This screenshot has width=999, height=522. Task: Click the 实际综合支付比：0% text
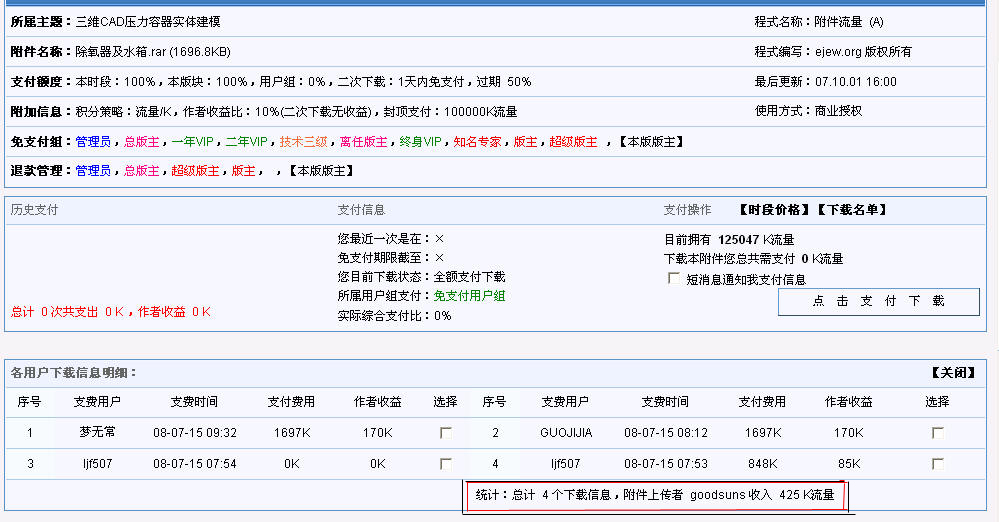(394, 315)
